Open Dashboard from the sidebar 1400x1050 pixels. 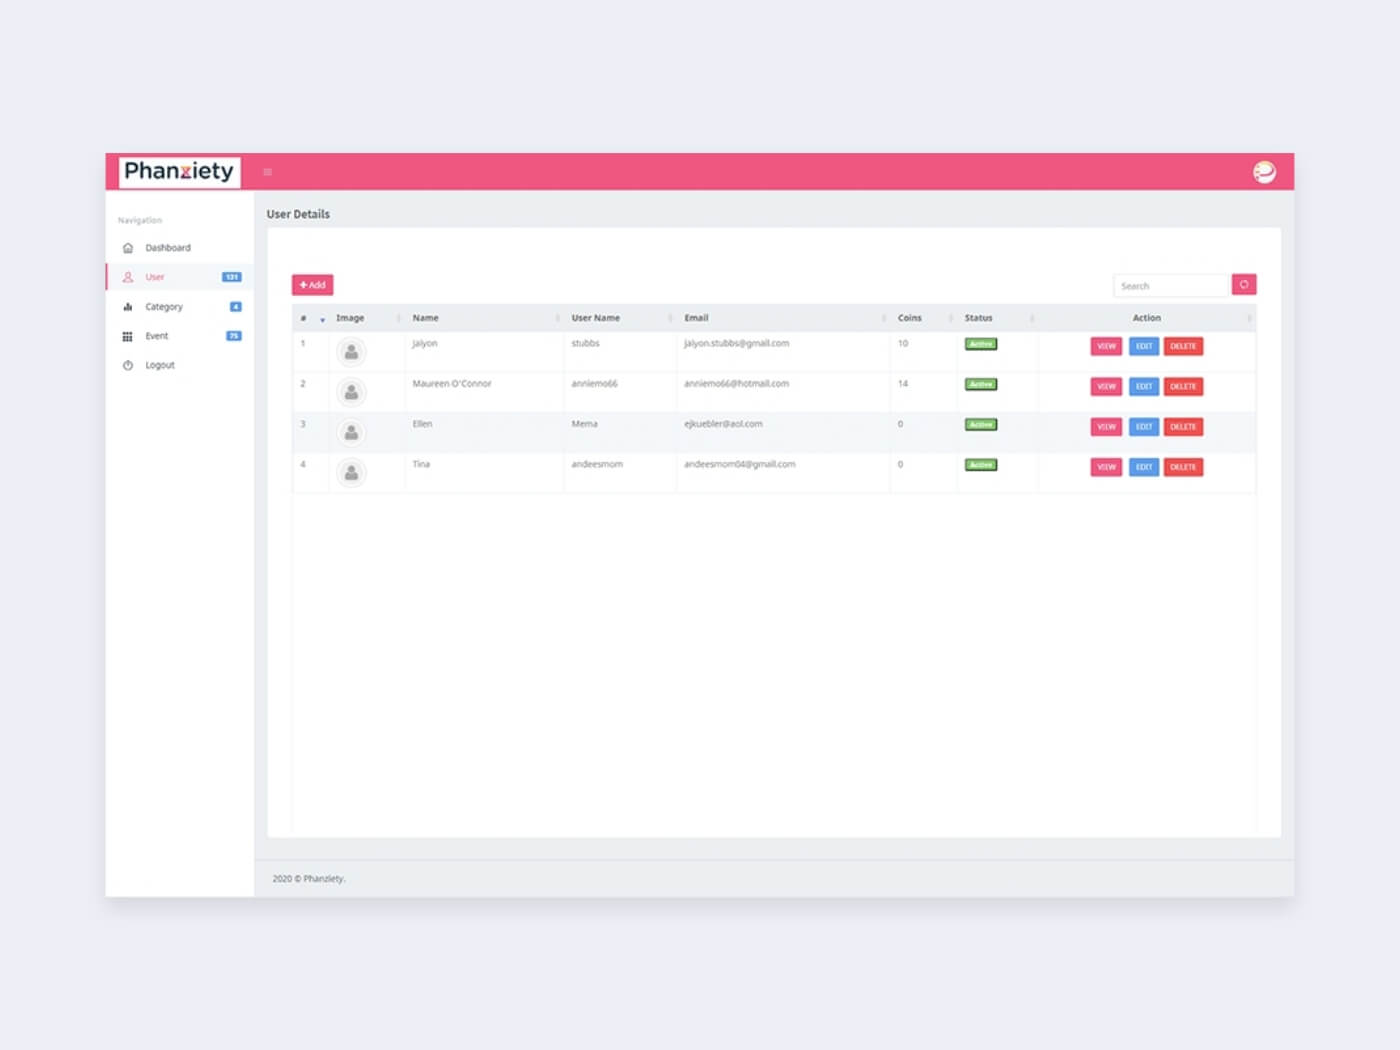pos(167,248)
